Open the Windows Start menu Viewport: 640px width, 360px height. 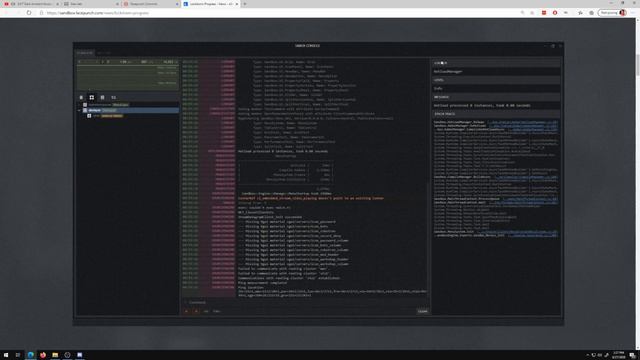6,355
